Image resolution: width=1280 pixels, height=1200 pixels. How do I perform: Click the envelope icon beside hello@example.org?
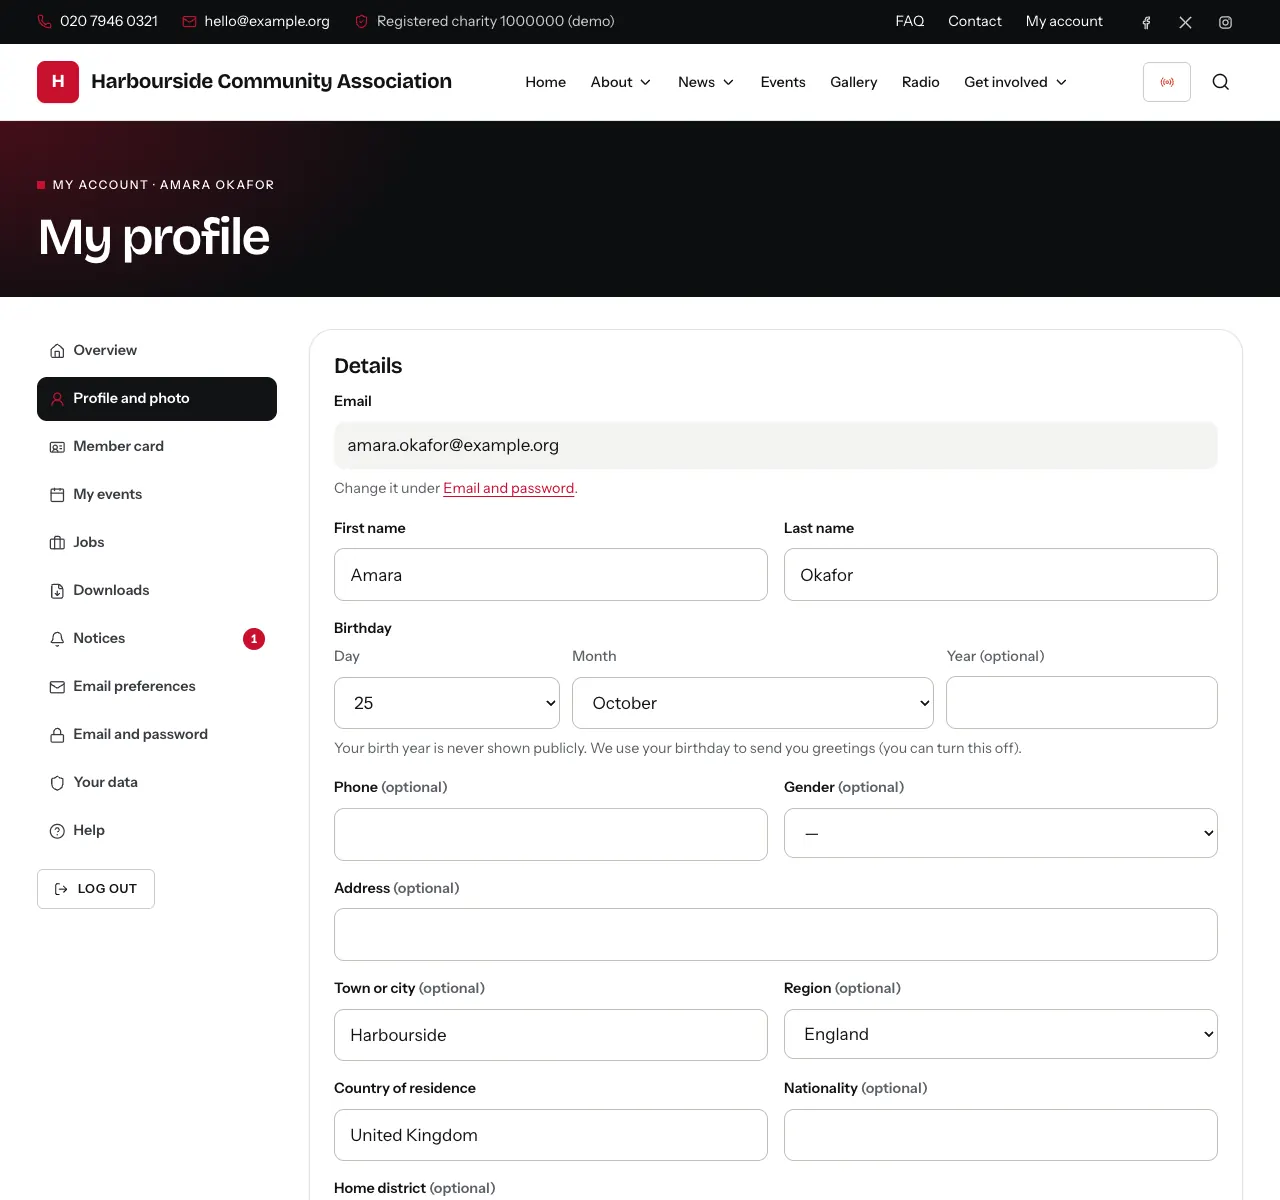[x=189, y=21]
